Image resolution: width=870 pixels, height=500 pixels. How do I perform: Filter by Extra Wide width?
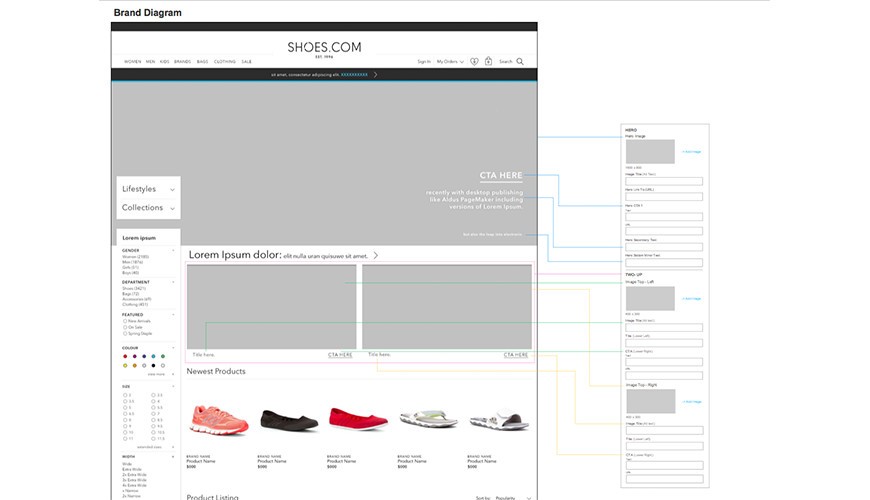[131, 469]
